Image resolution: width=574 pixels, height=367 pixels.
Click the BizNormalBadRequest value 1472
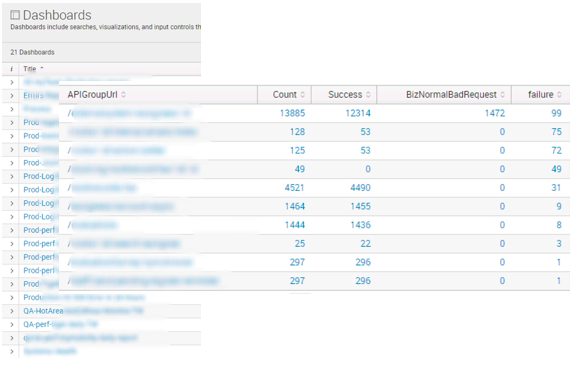pos(495,113)
